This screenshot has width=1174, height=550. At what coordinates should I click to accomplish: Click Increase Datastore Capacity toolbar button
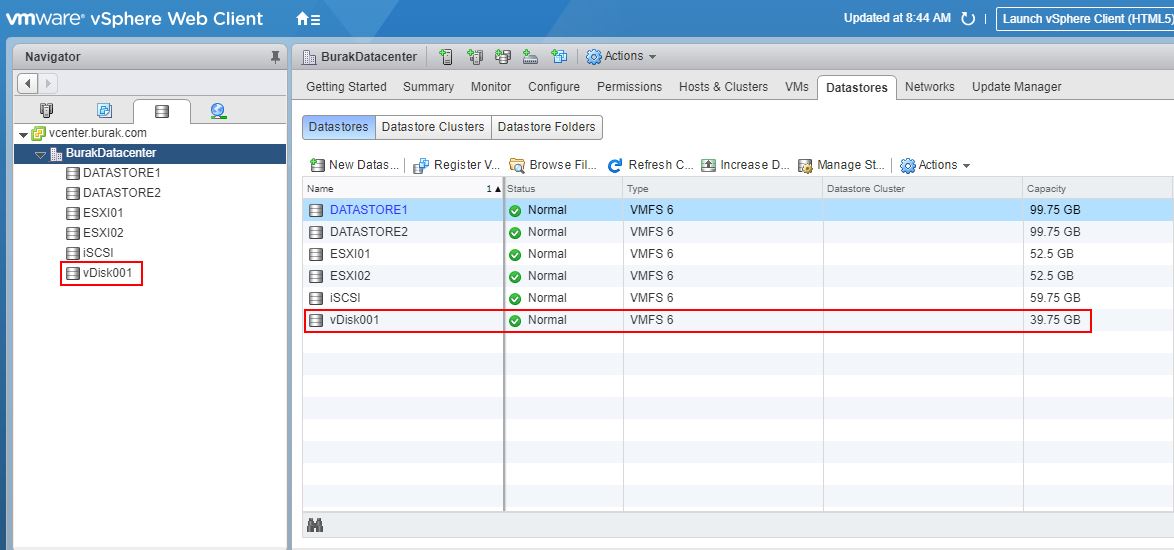pos(745,165)
